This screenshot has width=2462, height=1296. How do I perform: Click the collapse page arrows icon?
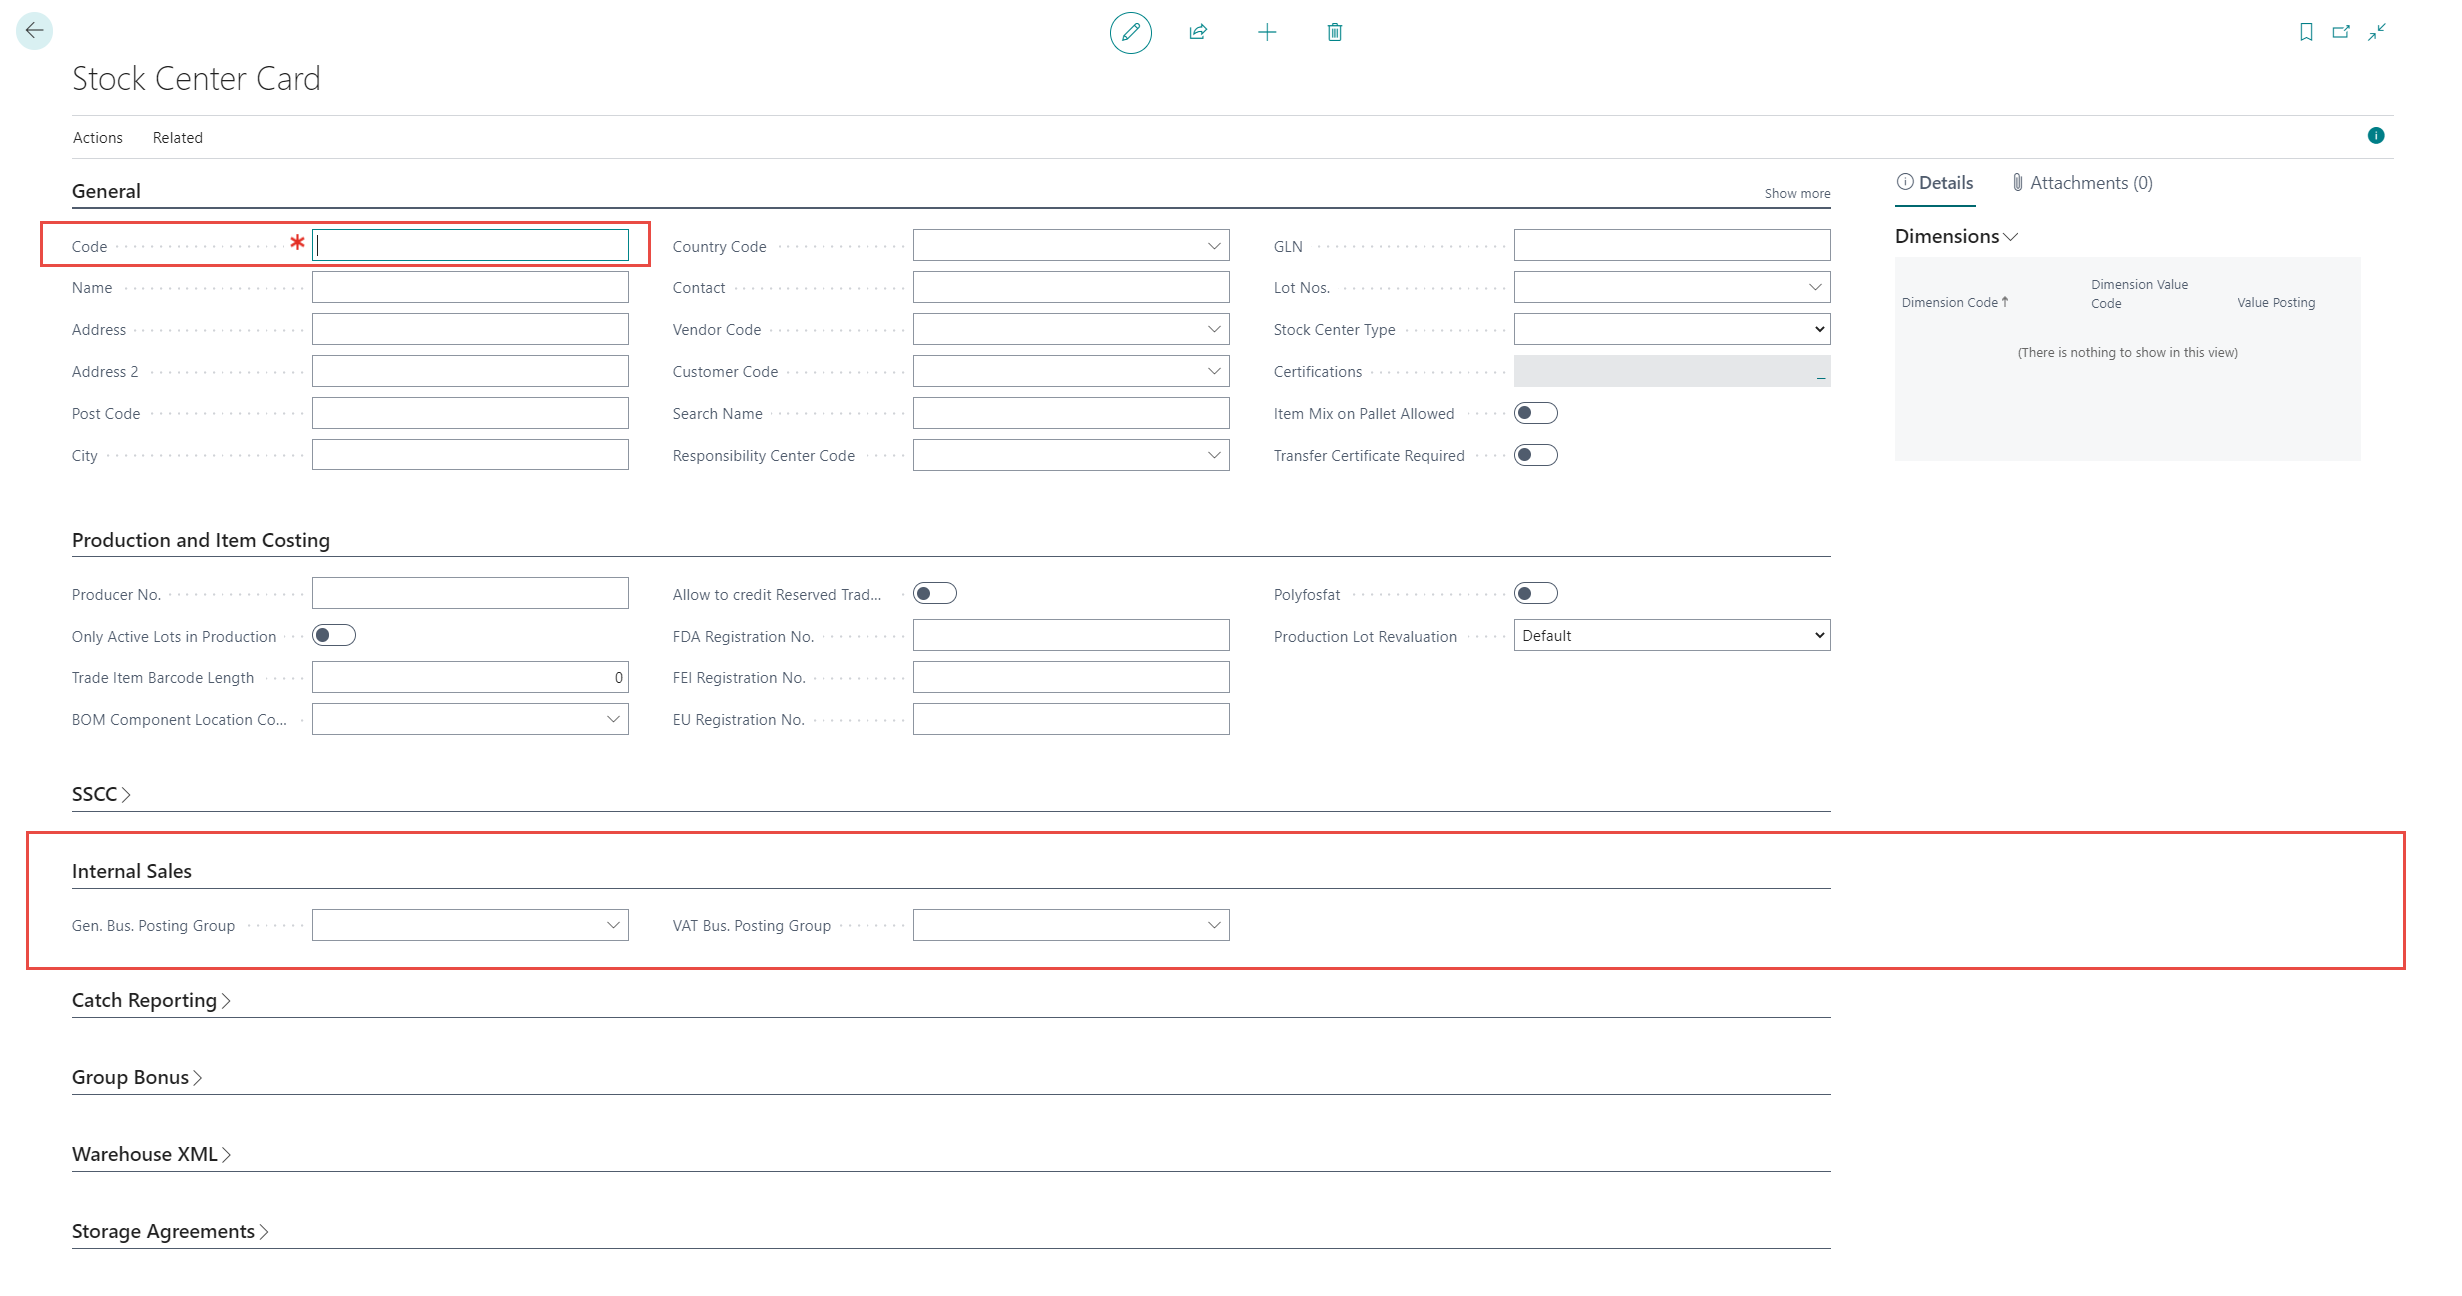pyautogui.click(x=2377, y=32)
